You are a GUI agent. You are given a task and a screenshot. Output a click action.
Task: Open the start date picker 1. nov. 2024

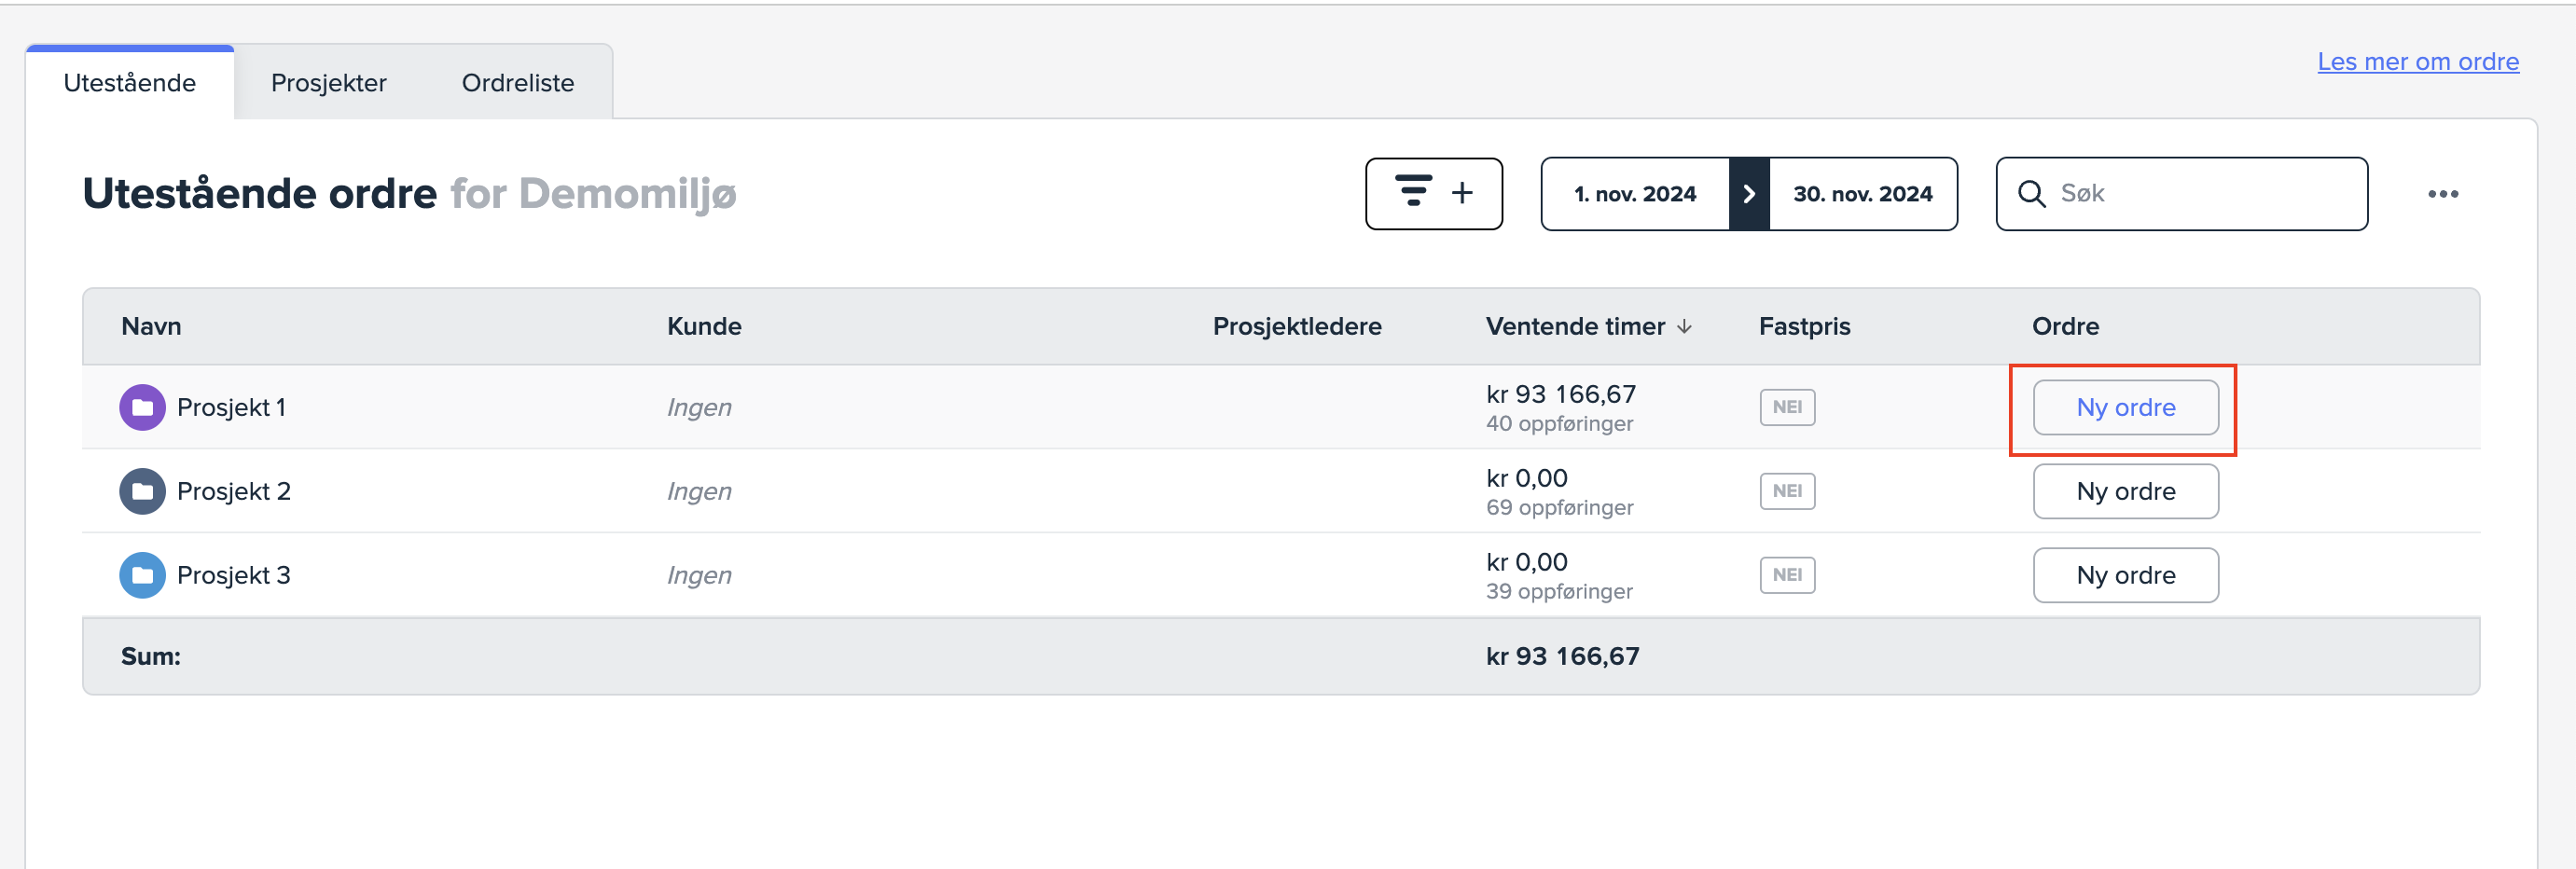coord(1635,194)
